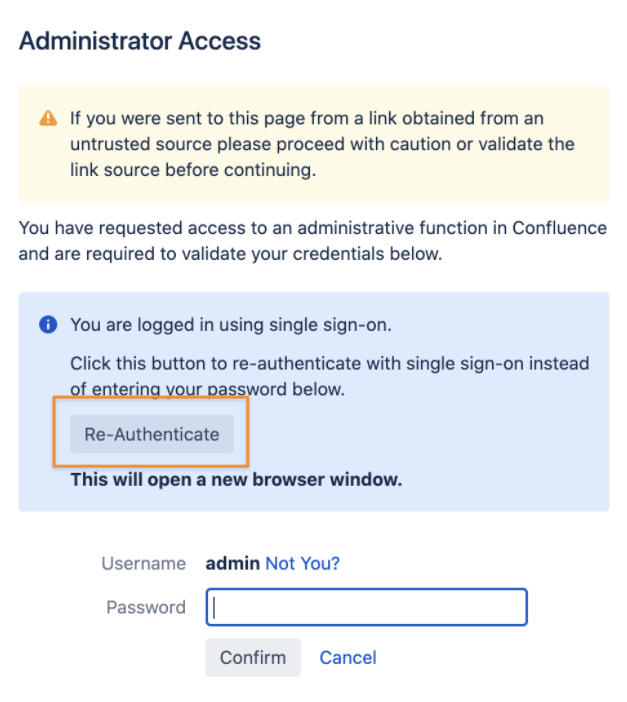Click the admin username text

pyautogui.click(x=232, y=563)
